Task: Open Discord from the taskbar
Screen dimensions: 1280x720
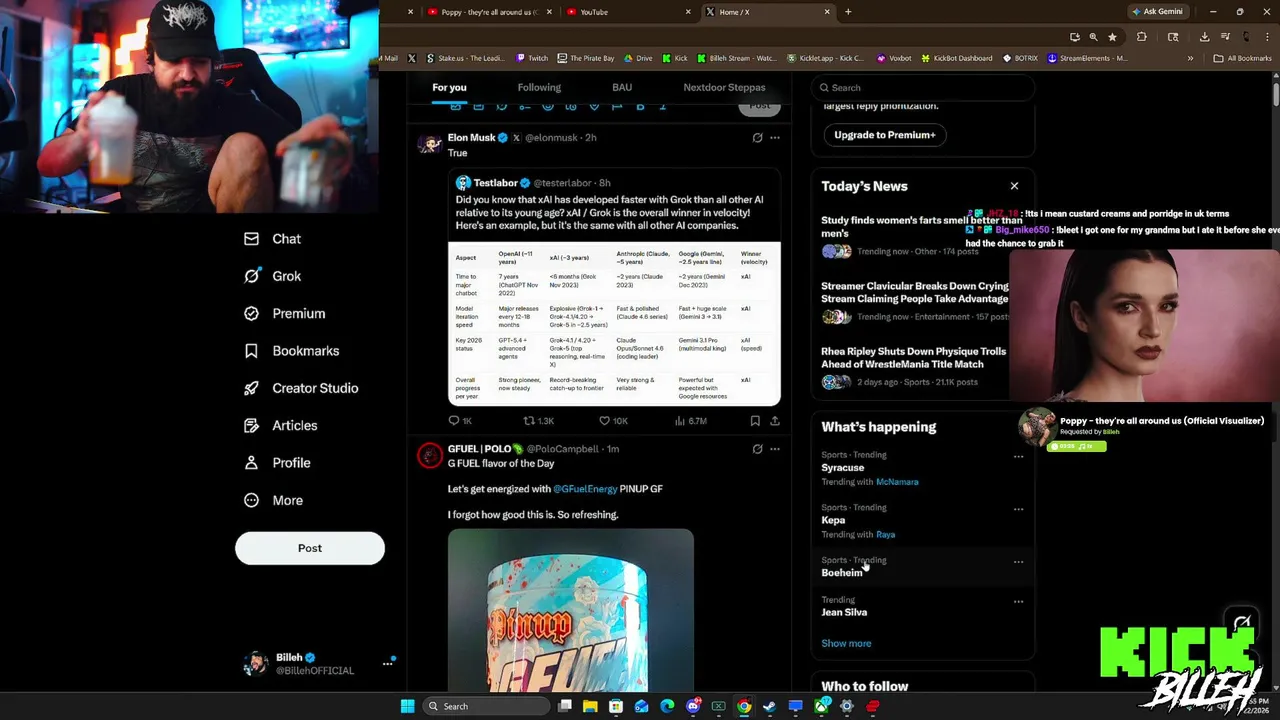Action: tap(693, 706)
